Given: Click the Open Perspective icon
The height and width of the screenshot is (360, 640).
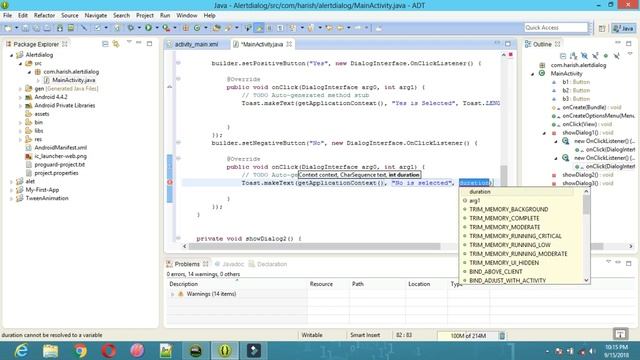Looking at the screenshot, I should tap(602, 28).
